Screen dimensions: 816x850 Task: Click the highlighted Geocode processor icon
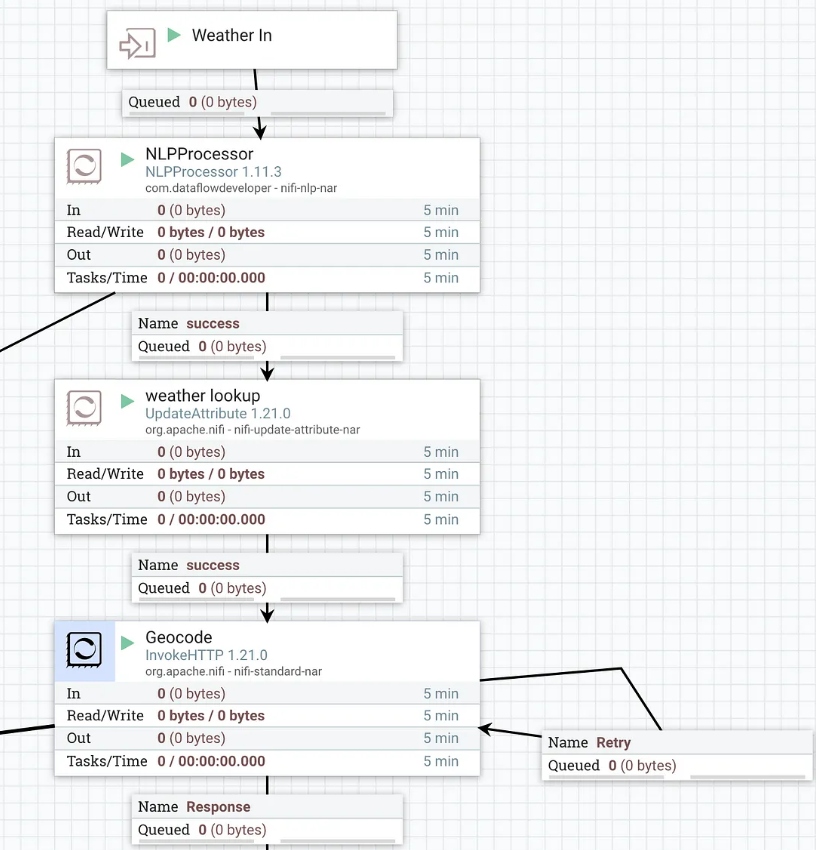tap(84, 649)
